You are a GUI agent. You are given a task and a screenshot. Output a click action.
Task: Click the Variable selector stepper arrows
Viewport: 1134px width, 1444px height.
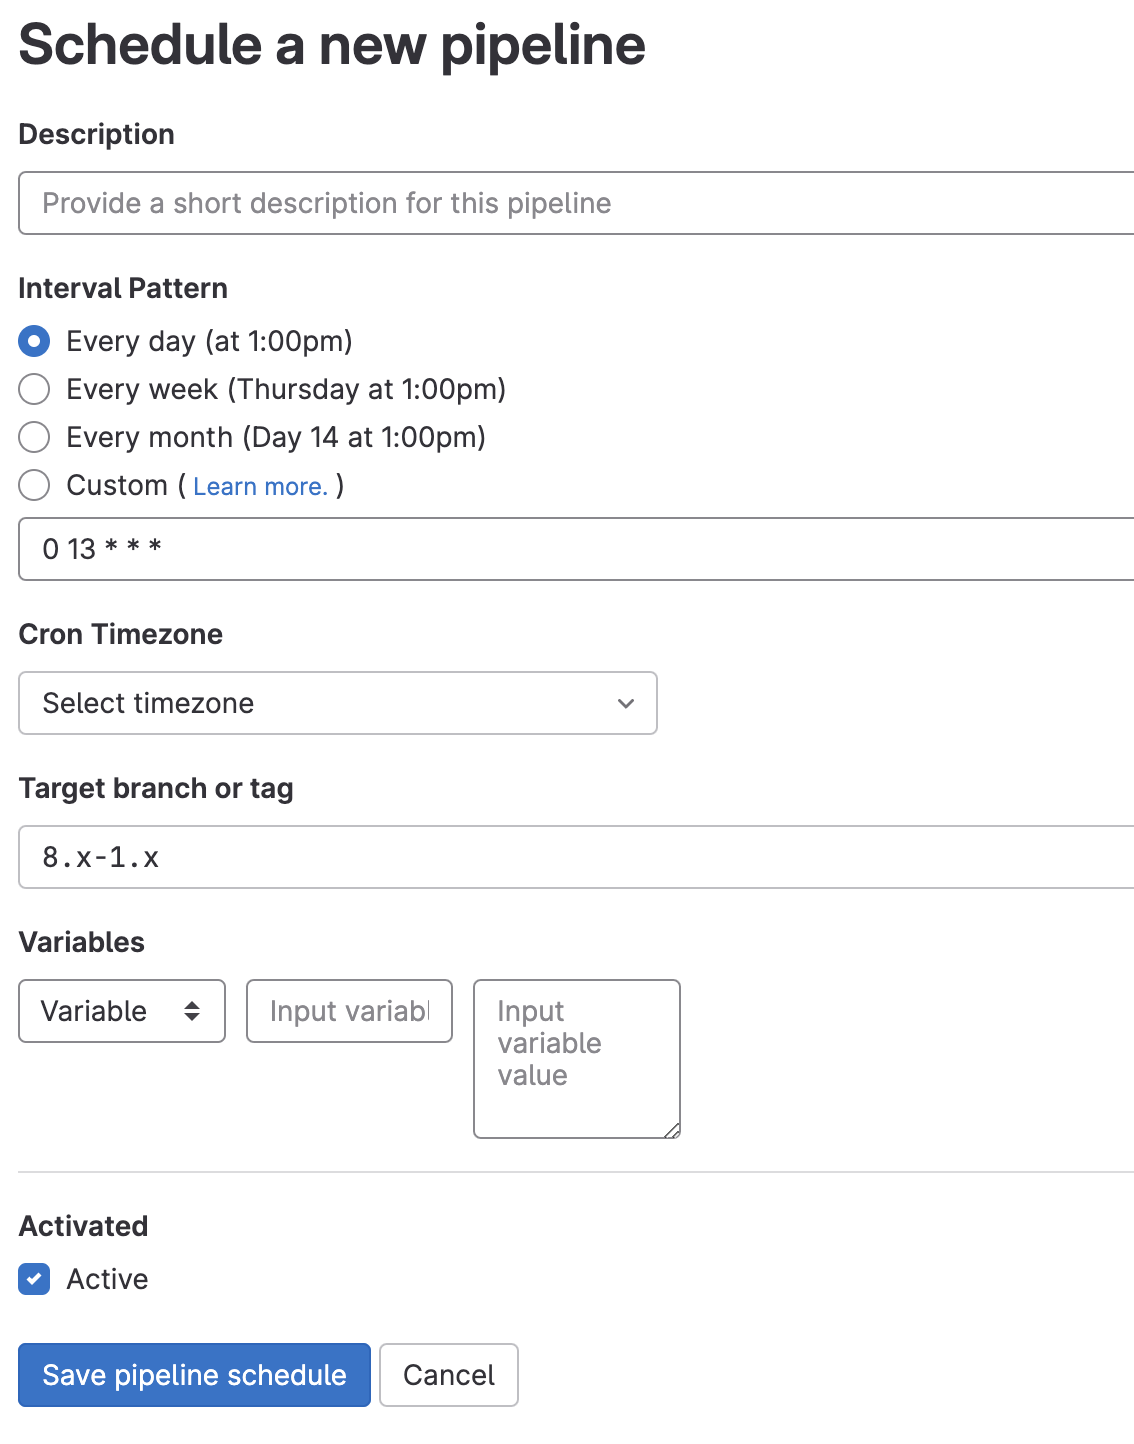(193, 1011)
